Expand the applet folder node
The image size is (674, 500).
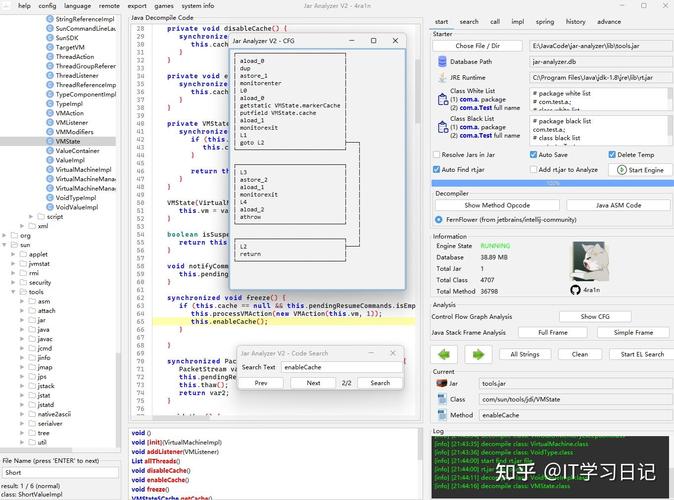[x=13, y=254]
